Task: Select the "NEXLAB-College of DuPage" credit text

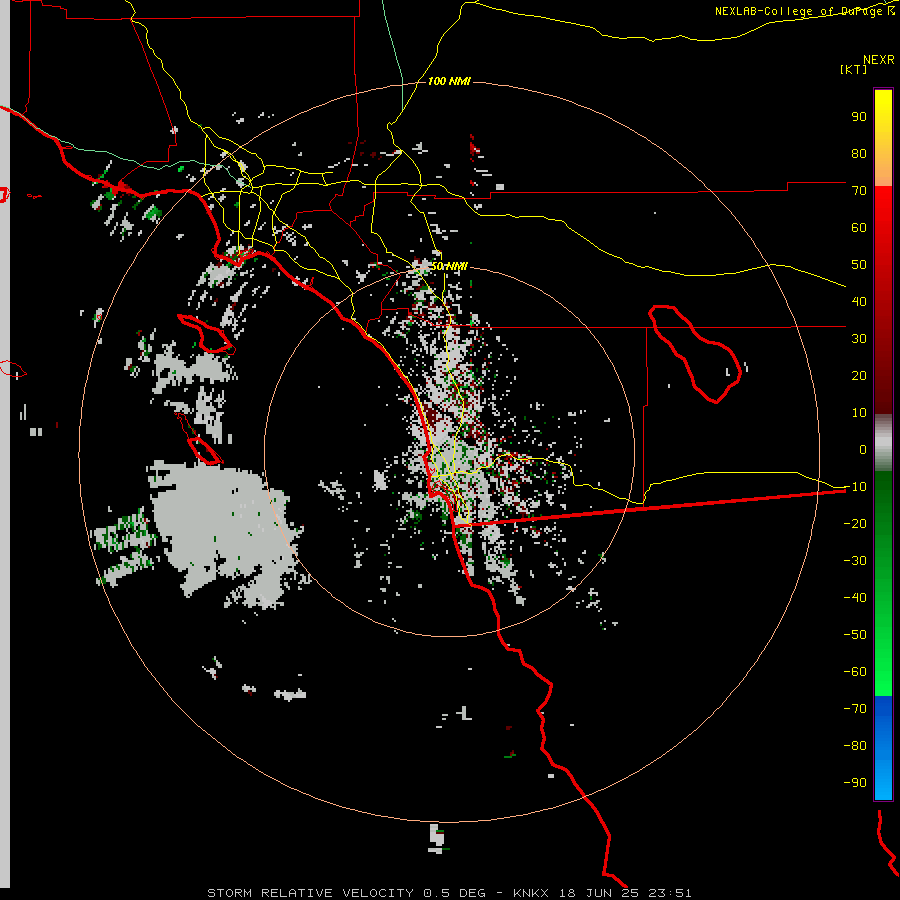Action: [800, 11]
